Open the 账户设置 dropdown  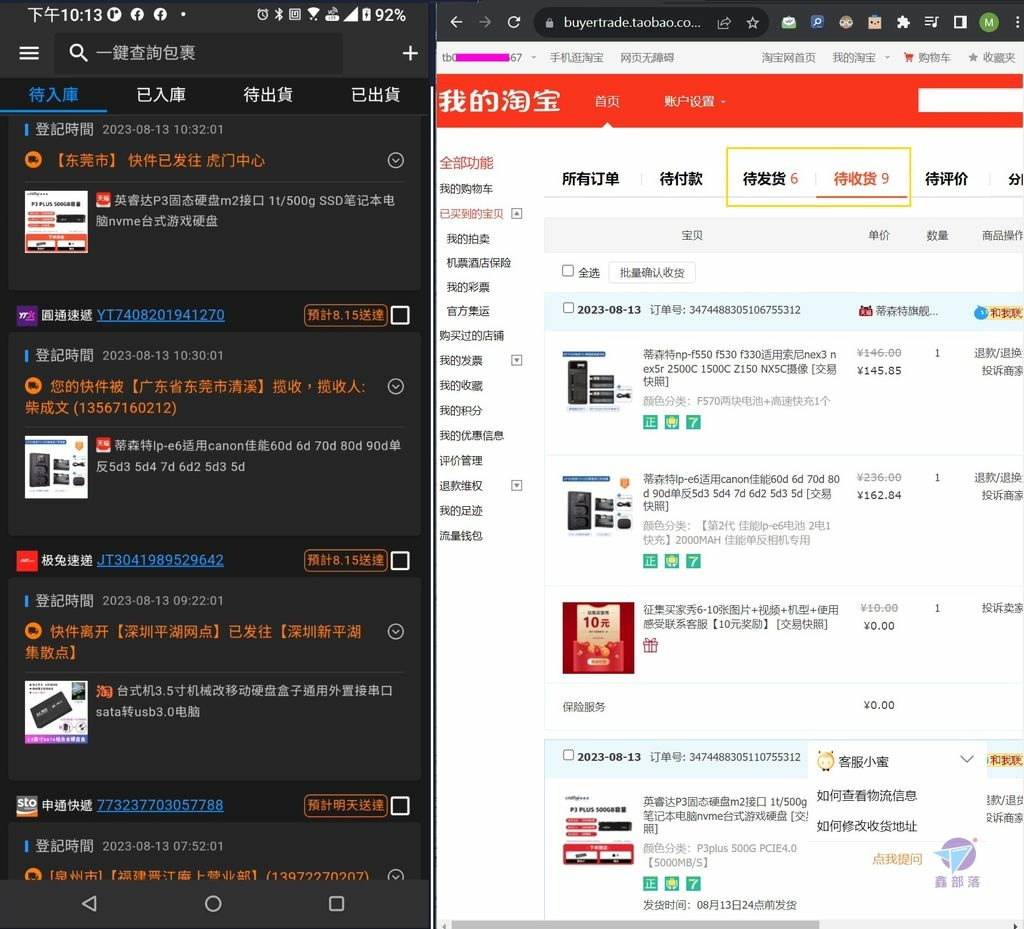coord(695,101)
